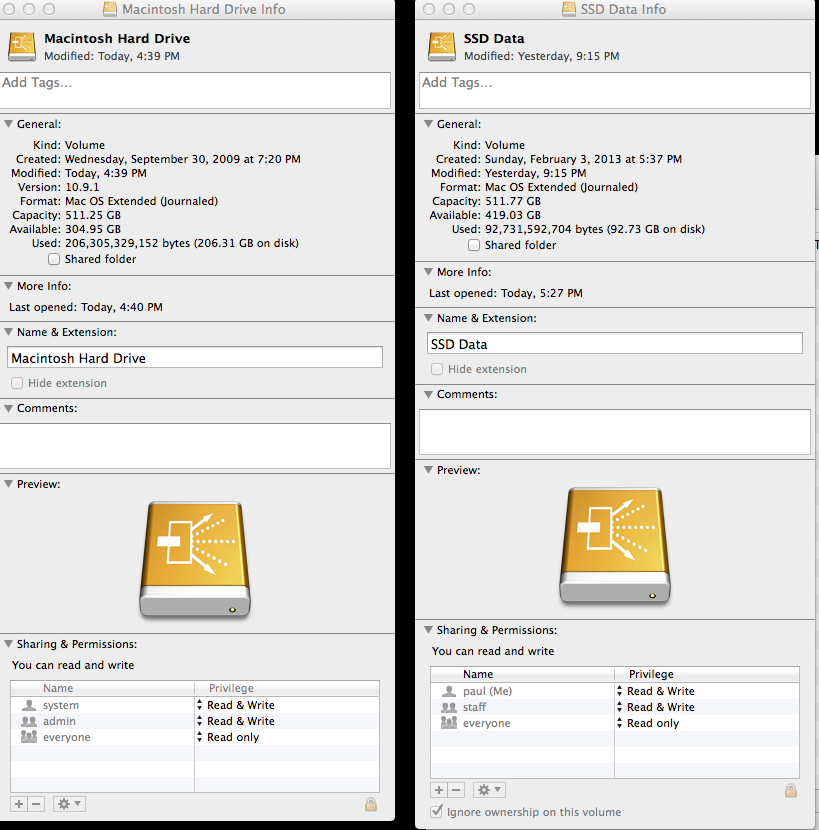
Task: Toggle Hide extension in SSD Data window
Action: (437, 369)
